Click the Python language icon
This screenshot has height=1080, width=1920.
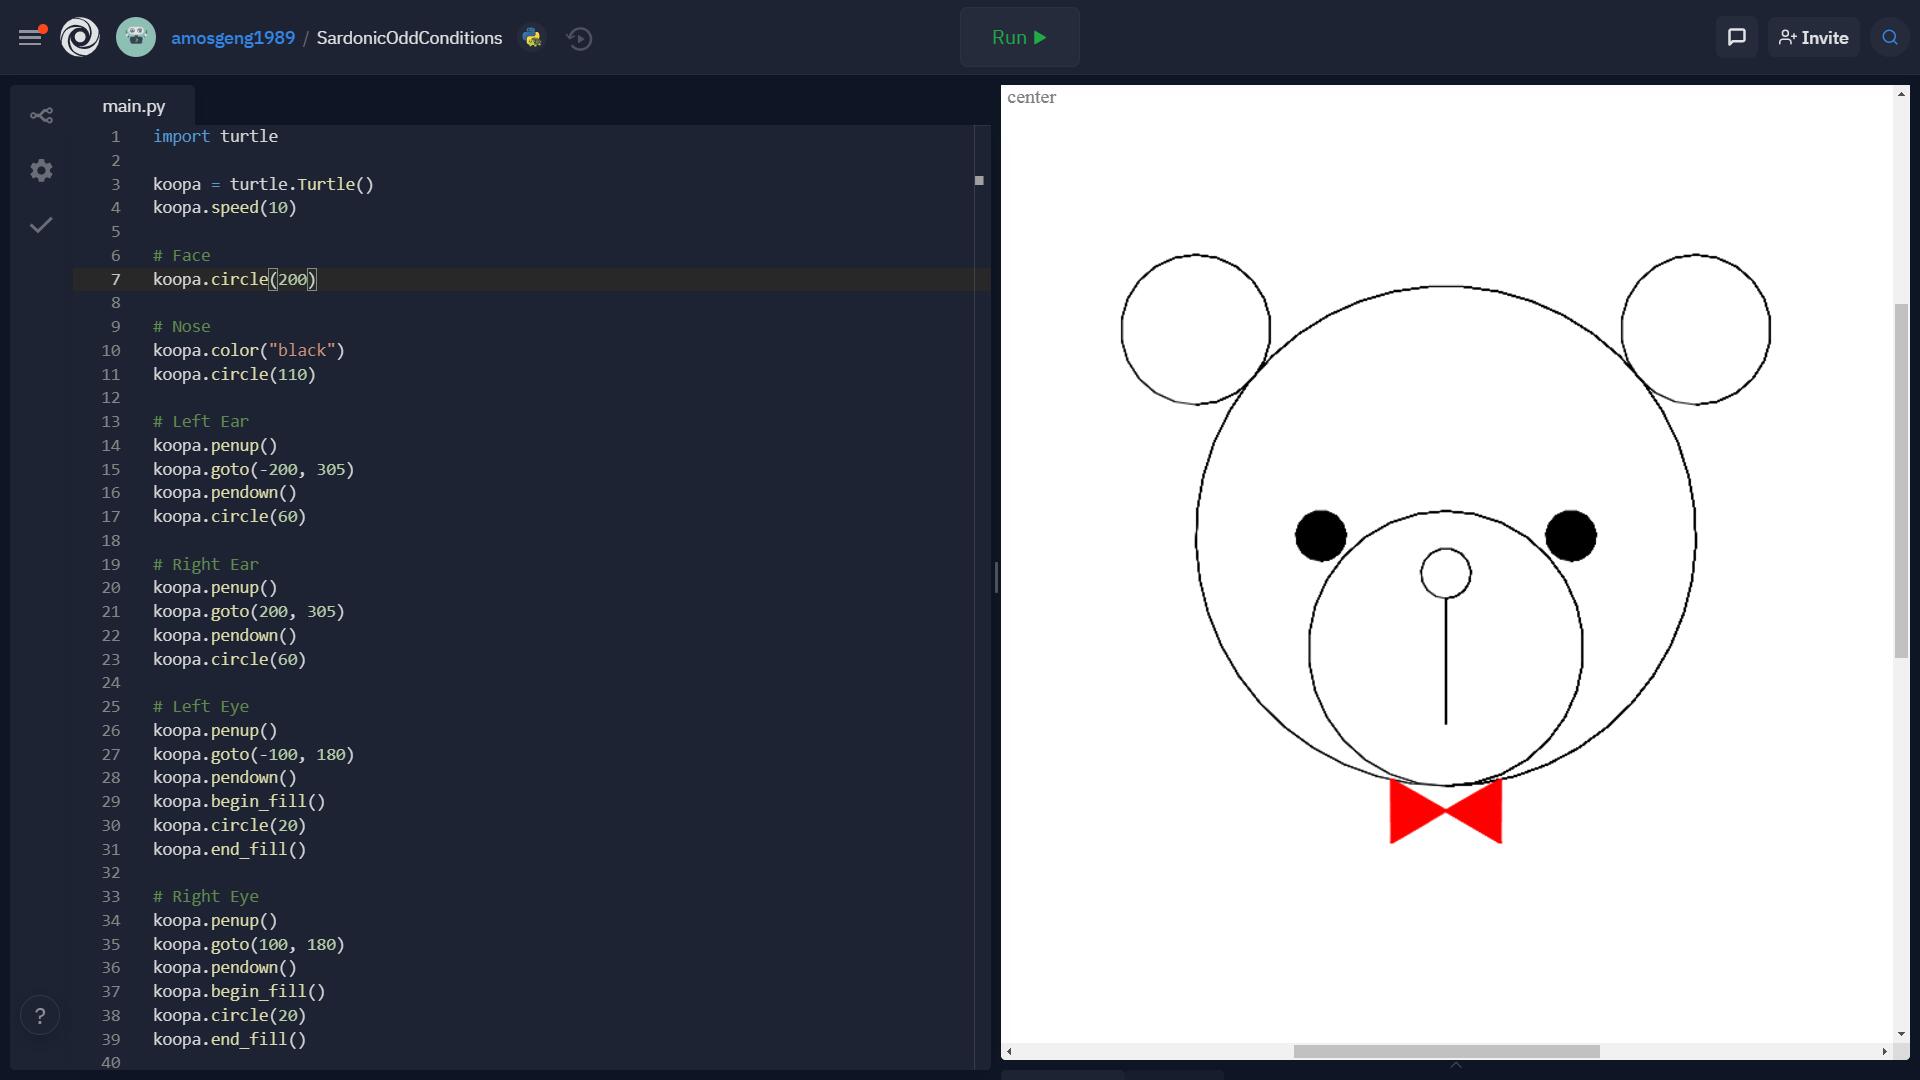tap(532, 38)
